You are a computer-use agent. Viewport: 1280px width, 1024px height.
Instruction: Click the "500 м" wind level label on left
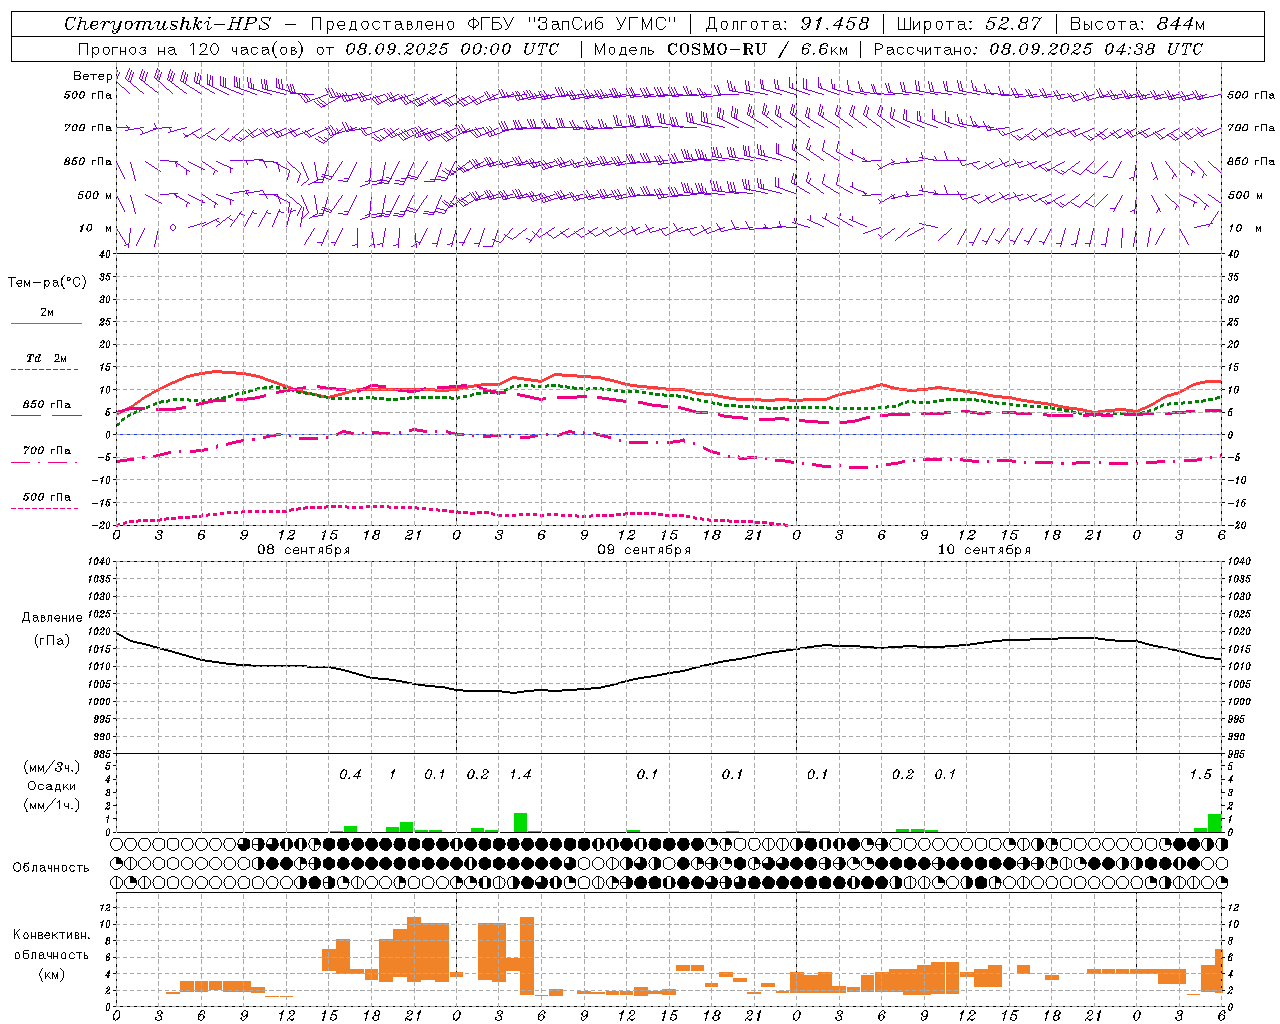coord(94,195)
